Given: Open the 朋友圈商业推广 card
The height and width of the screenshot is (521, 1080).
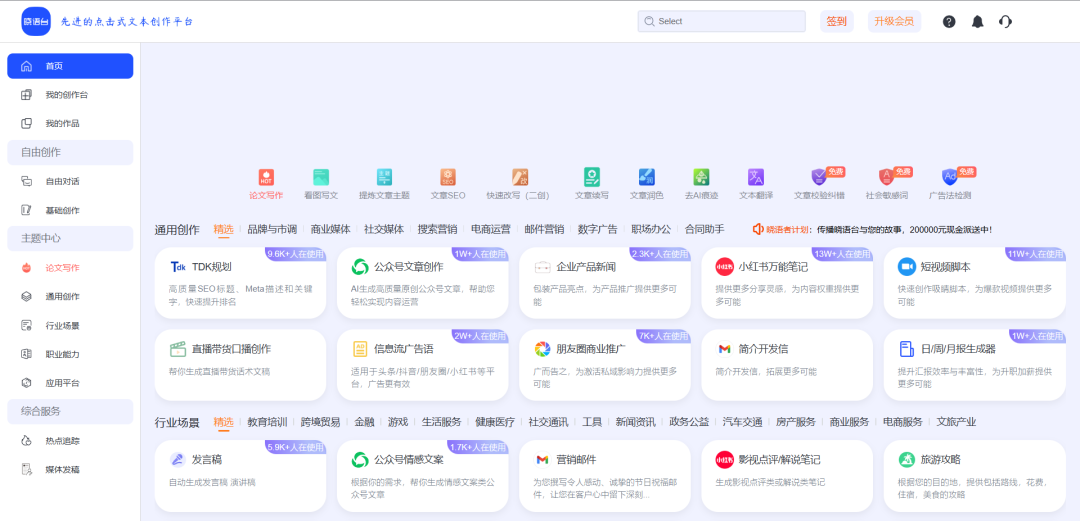Looking at the screenshot, I should coord(605,365).
